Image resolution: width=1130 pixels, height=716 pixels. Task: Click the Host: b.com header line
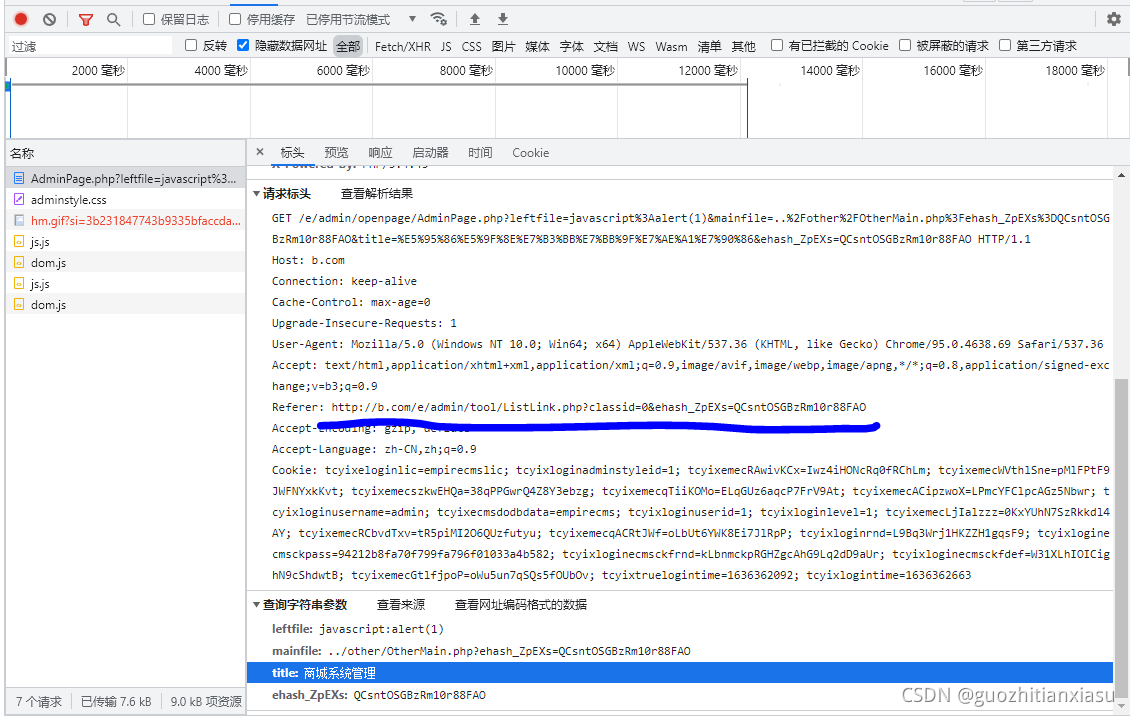pyautogui.click(x=308, y=260)
